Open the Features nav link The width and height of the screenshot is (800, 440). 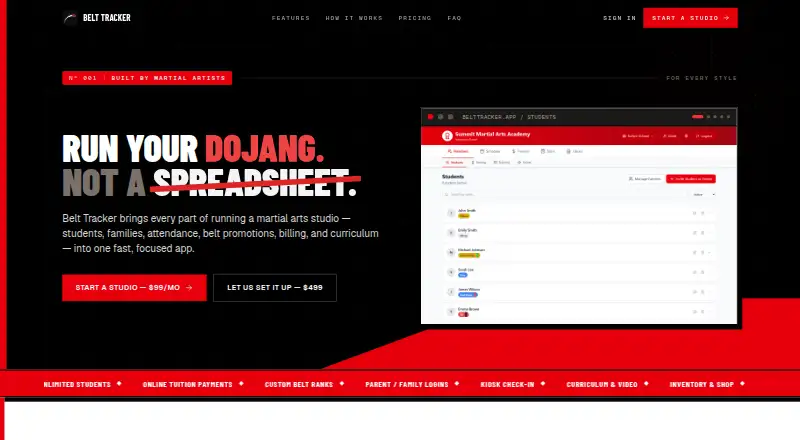pos(291,18)
